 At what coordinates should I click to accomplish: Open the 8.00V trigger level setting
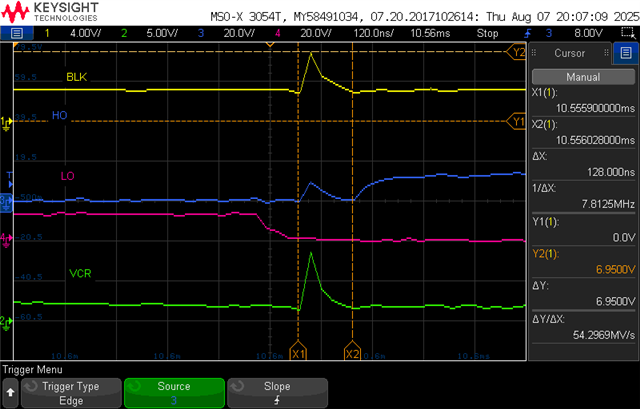(x=589, y=33)
